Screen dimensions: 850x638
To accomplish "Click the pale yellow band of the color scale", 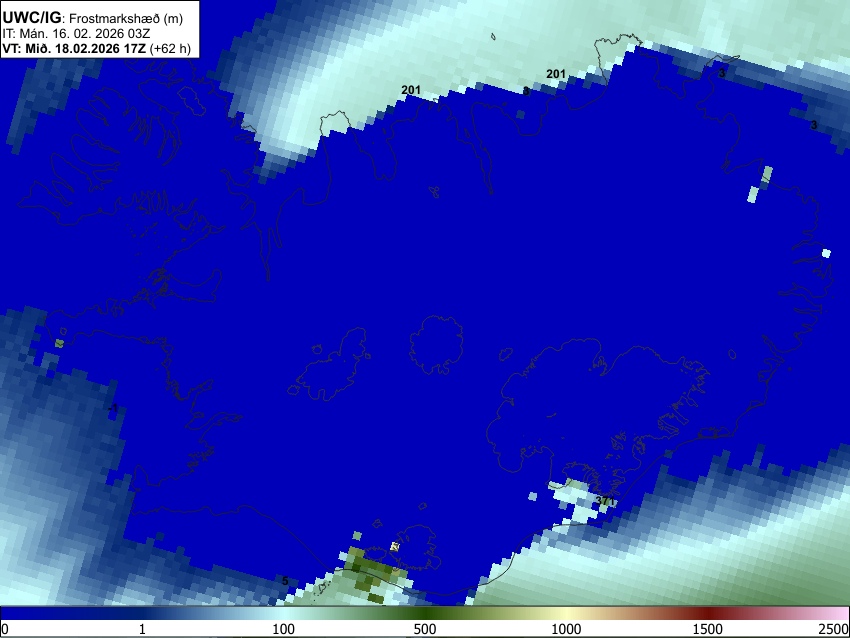I will click(566, 614).
